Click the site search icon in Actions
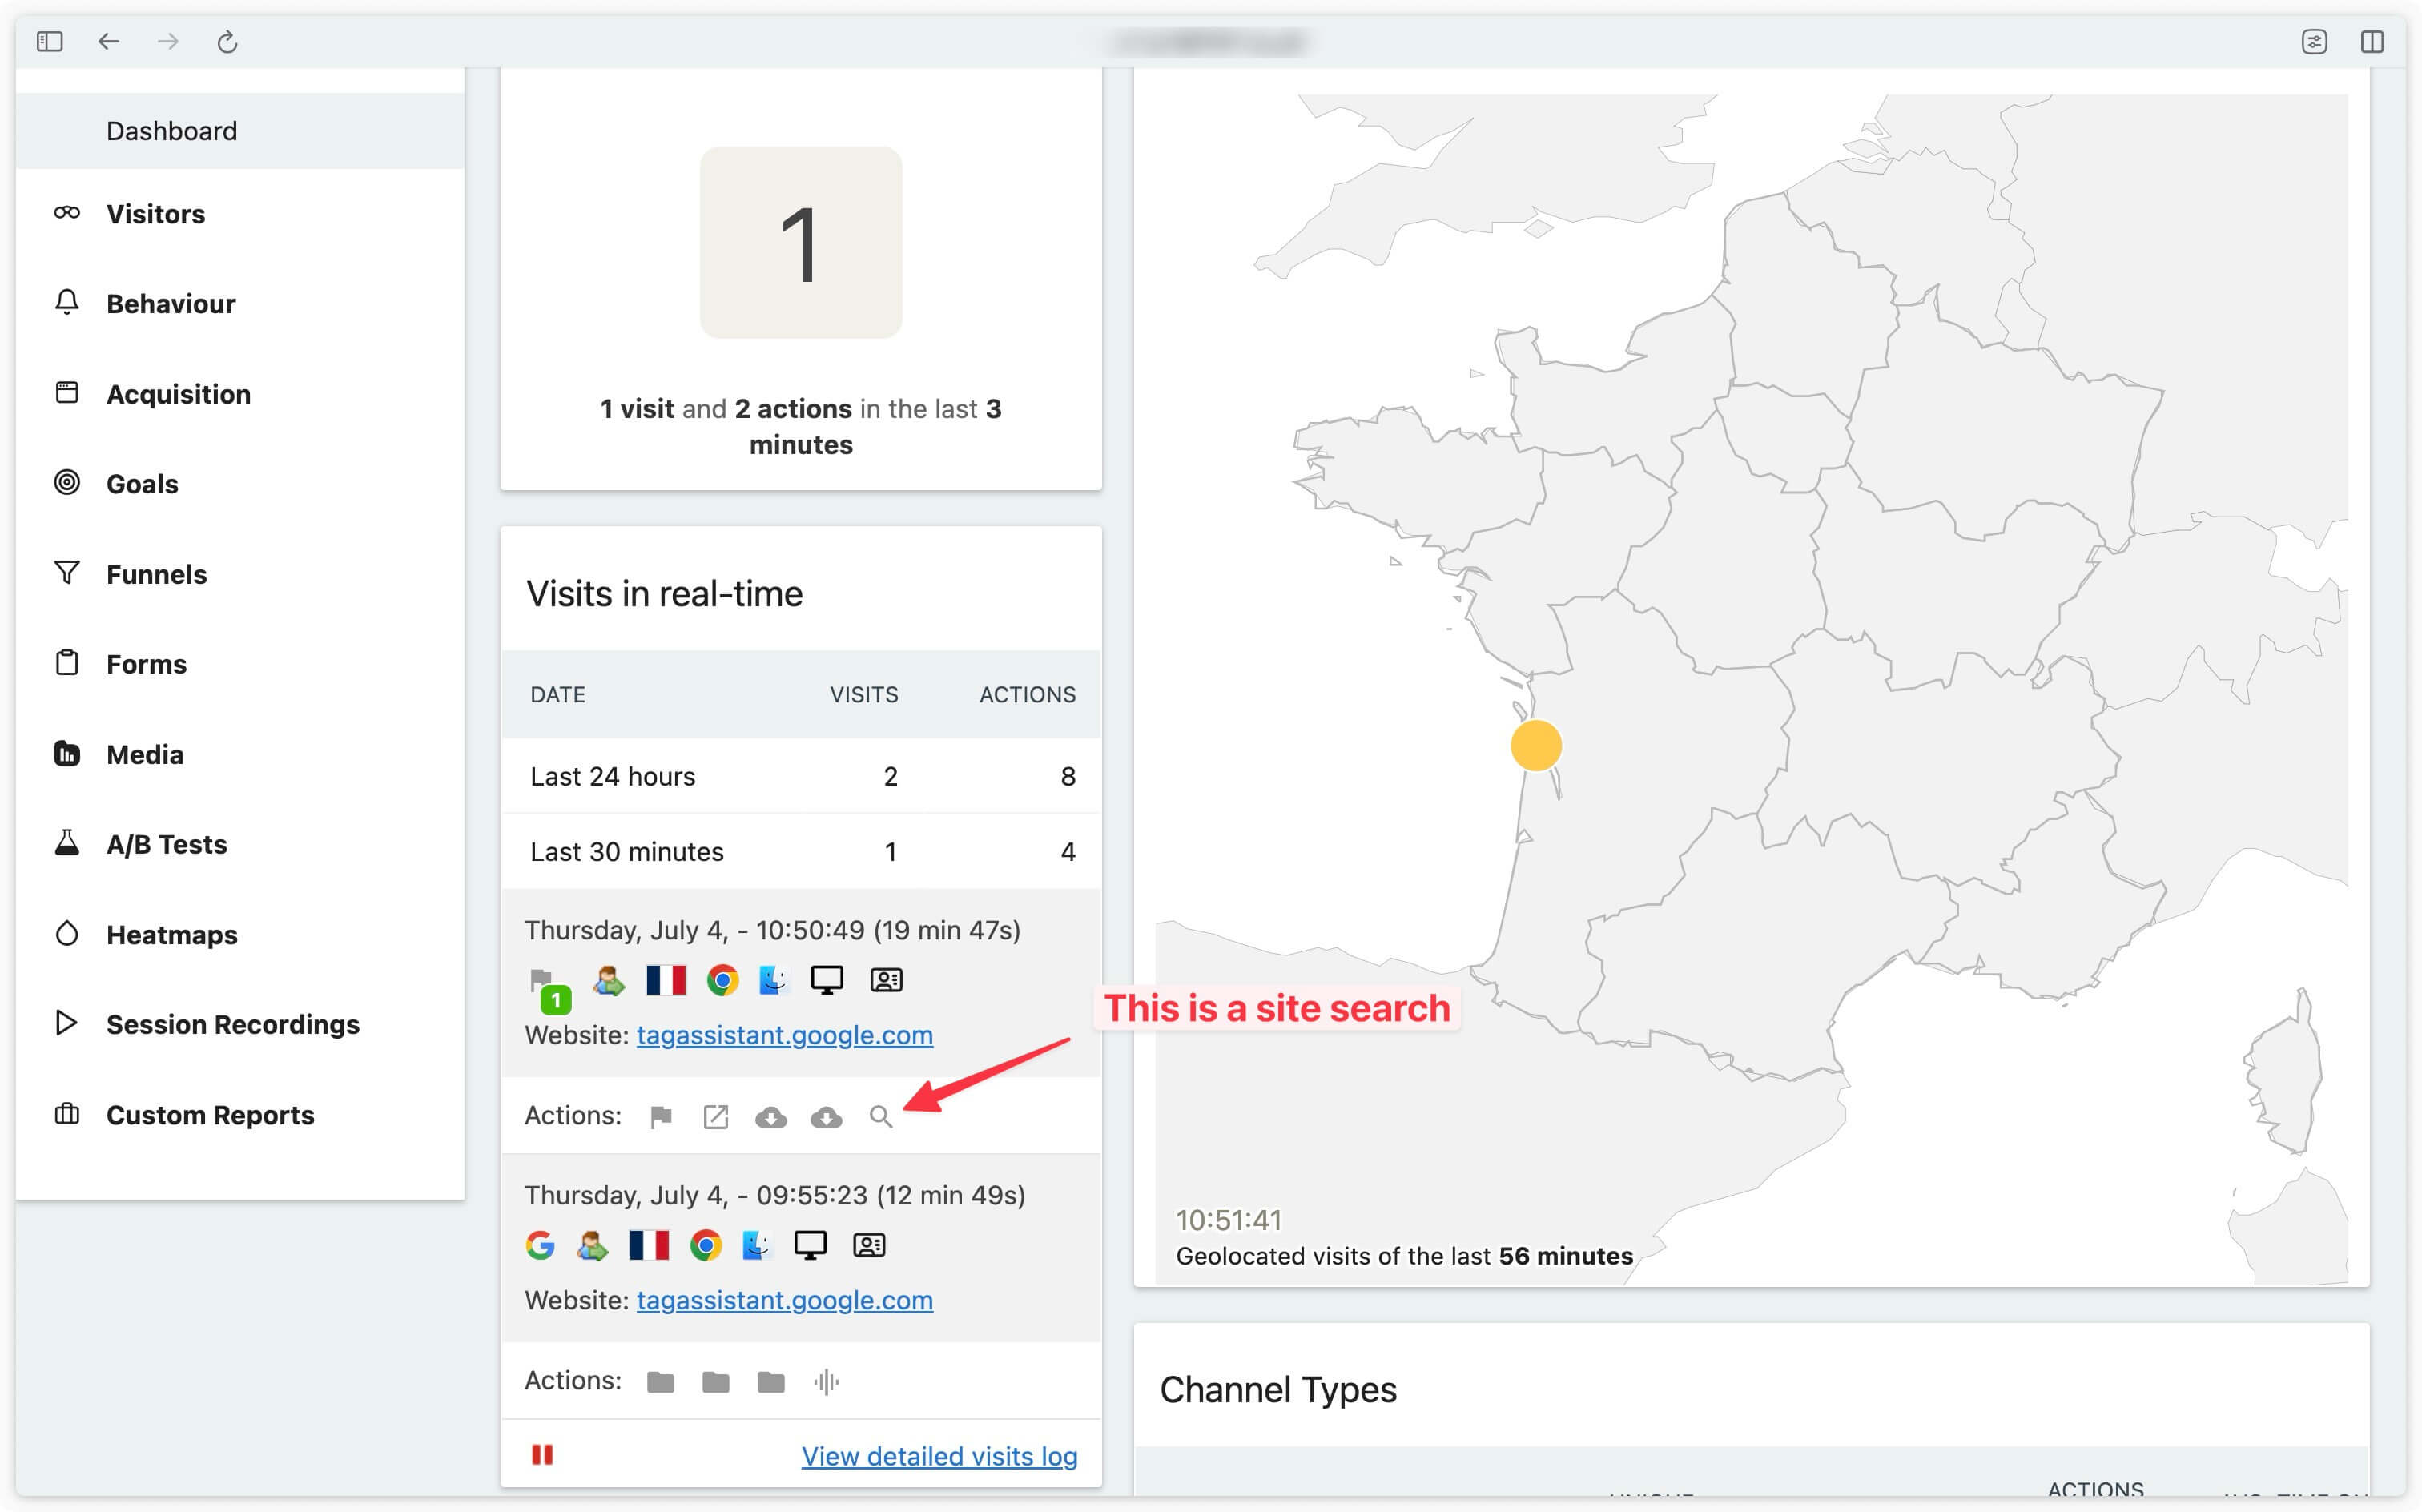2422x1512 pixels. click(881, 1115)
